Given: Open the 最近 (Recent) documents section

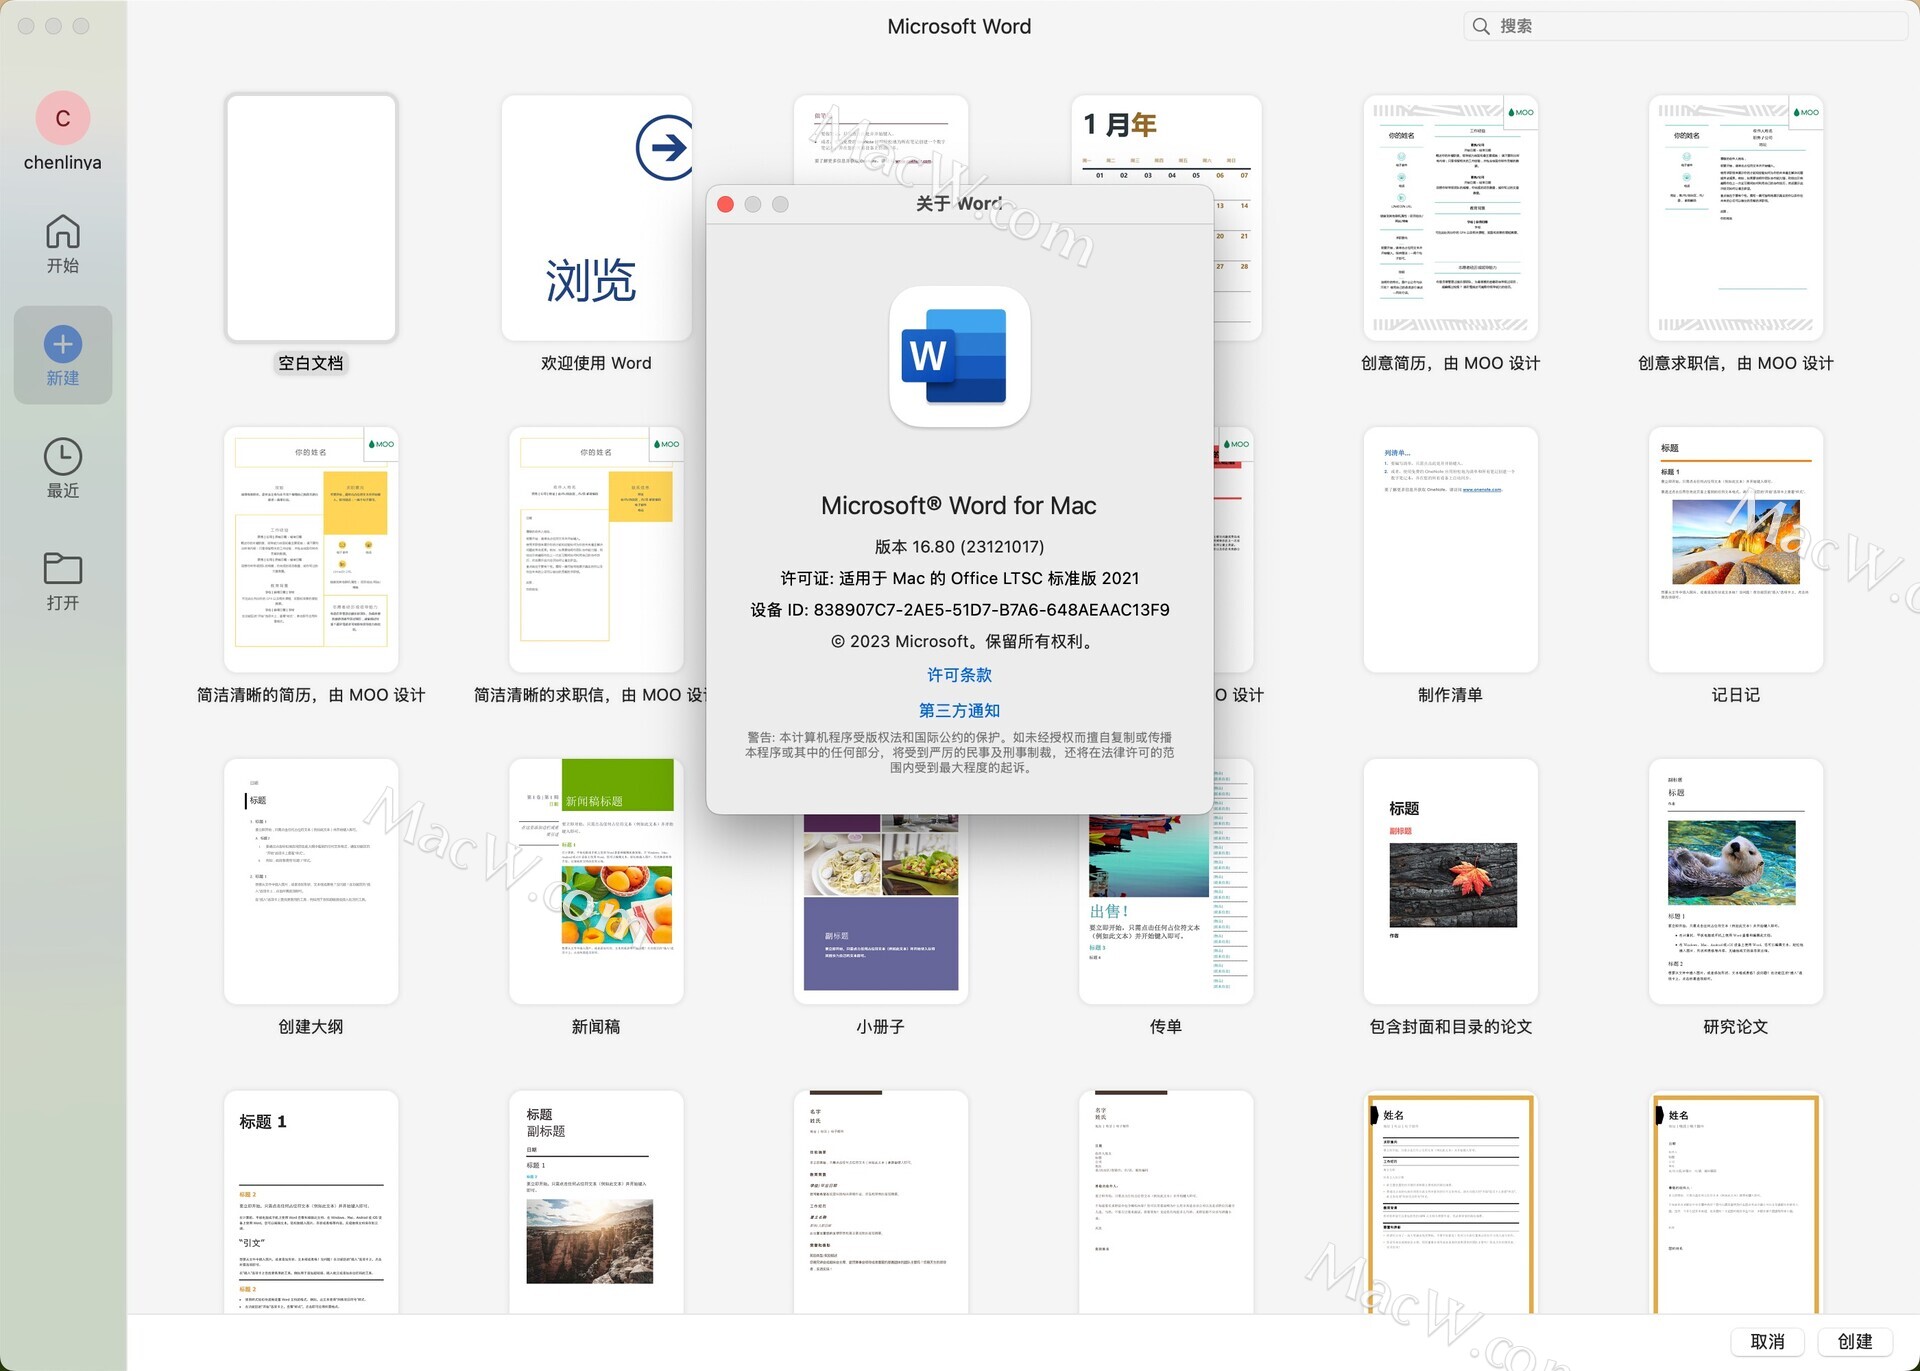Looking at the screenshot, I should (62, 468).
